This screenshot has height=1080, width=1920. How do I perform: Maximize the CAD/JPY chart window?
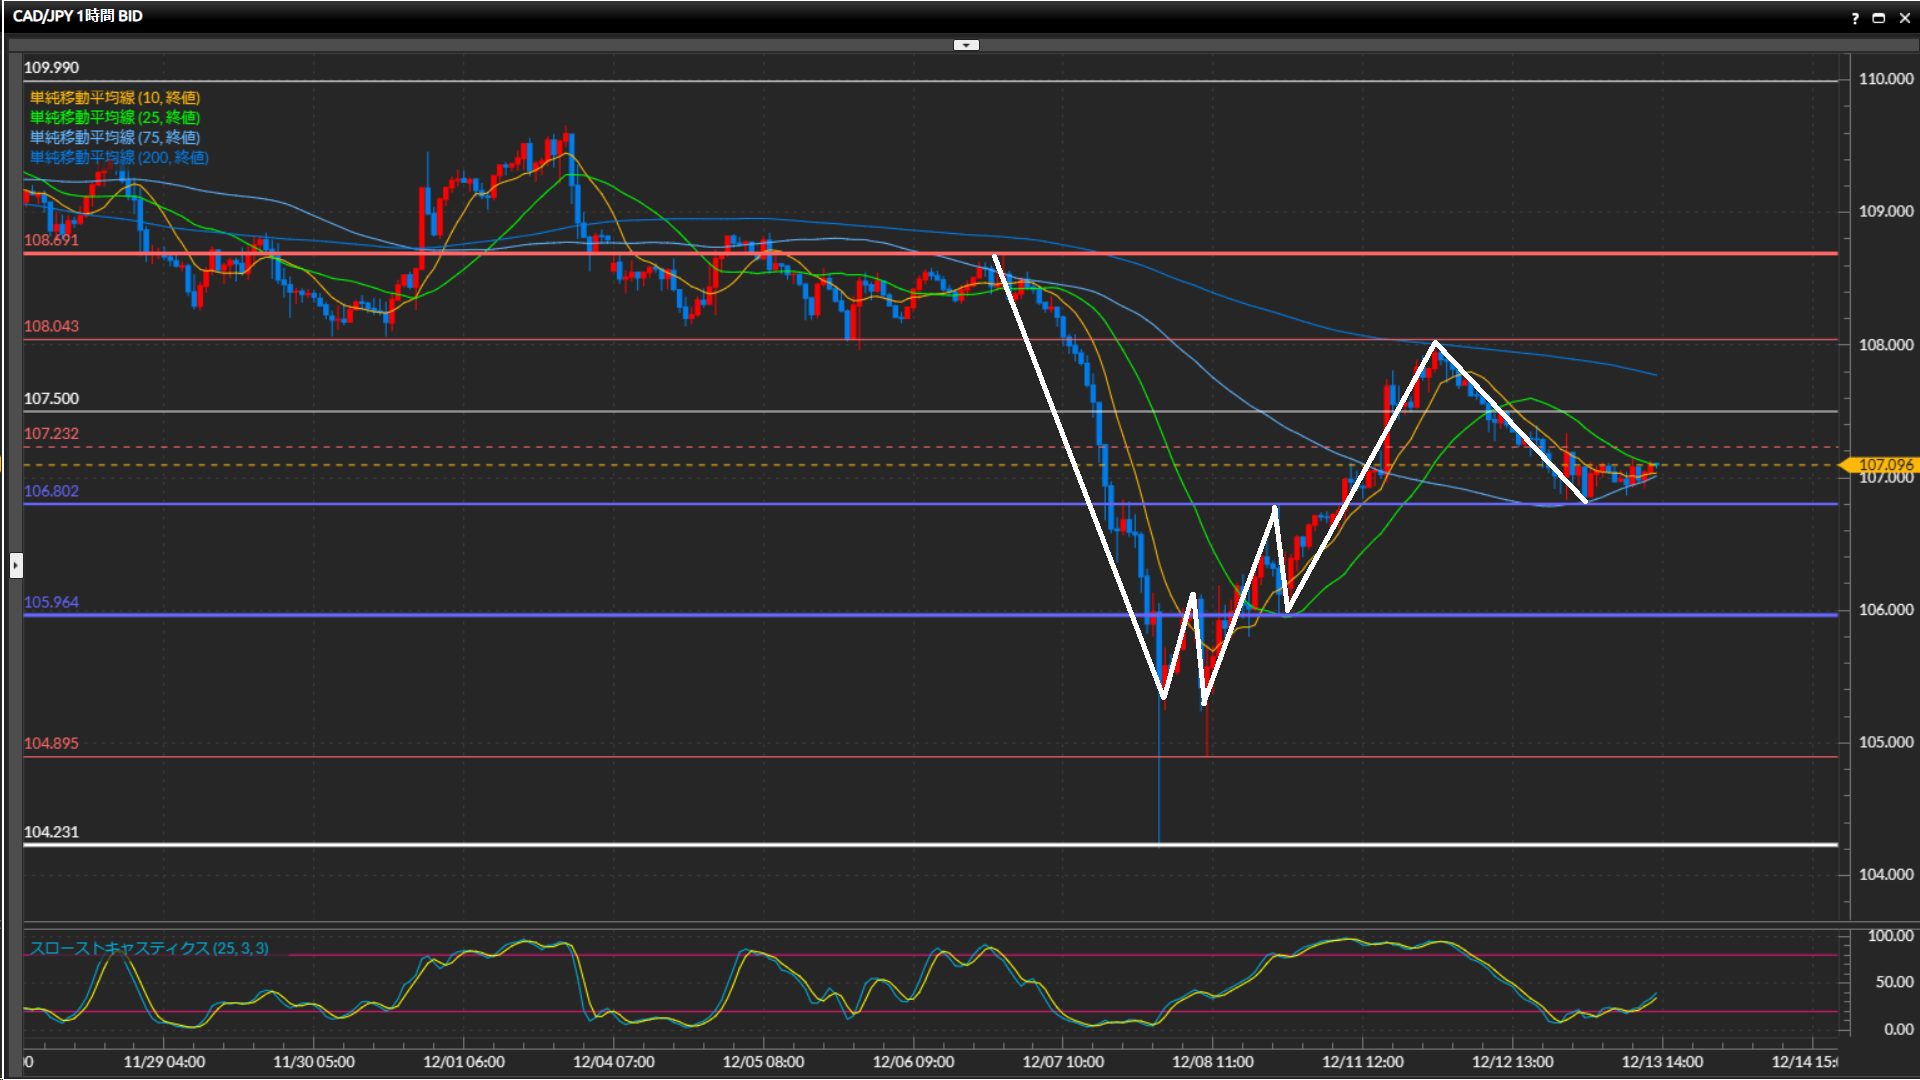click(x=1878, y=18)
